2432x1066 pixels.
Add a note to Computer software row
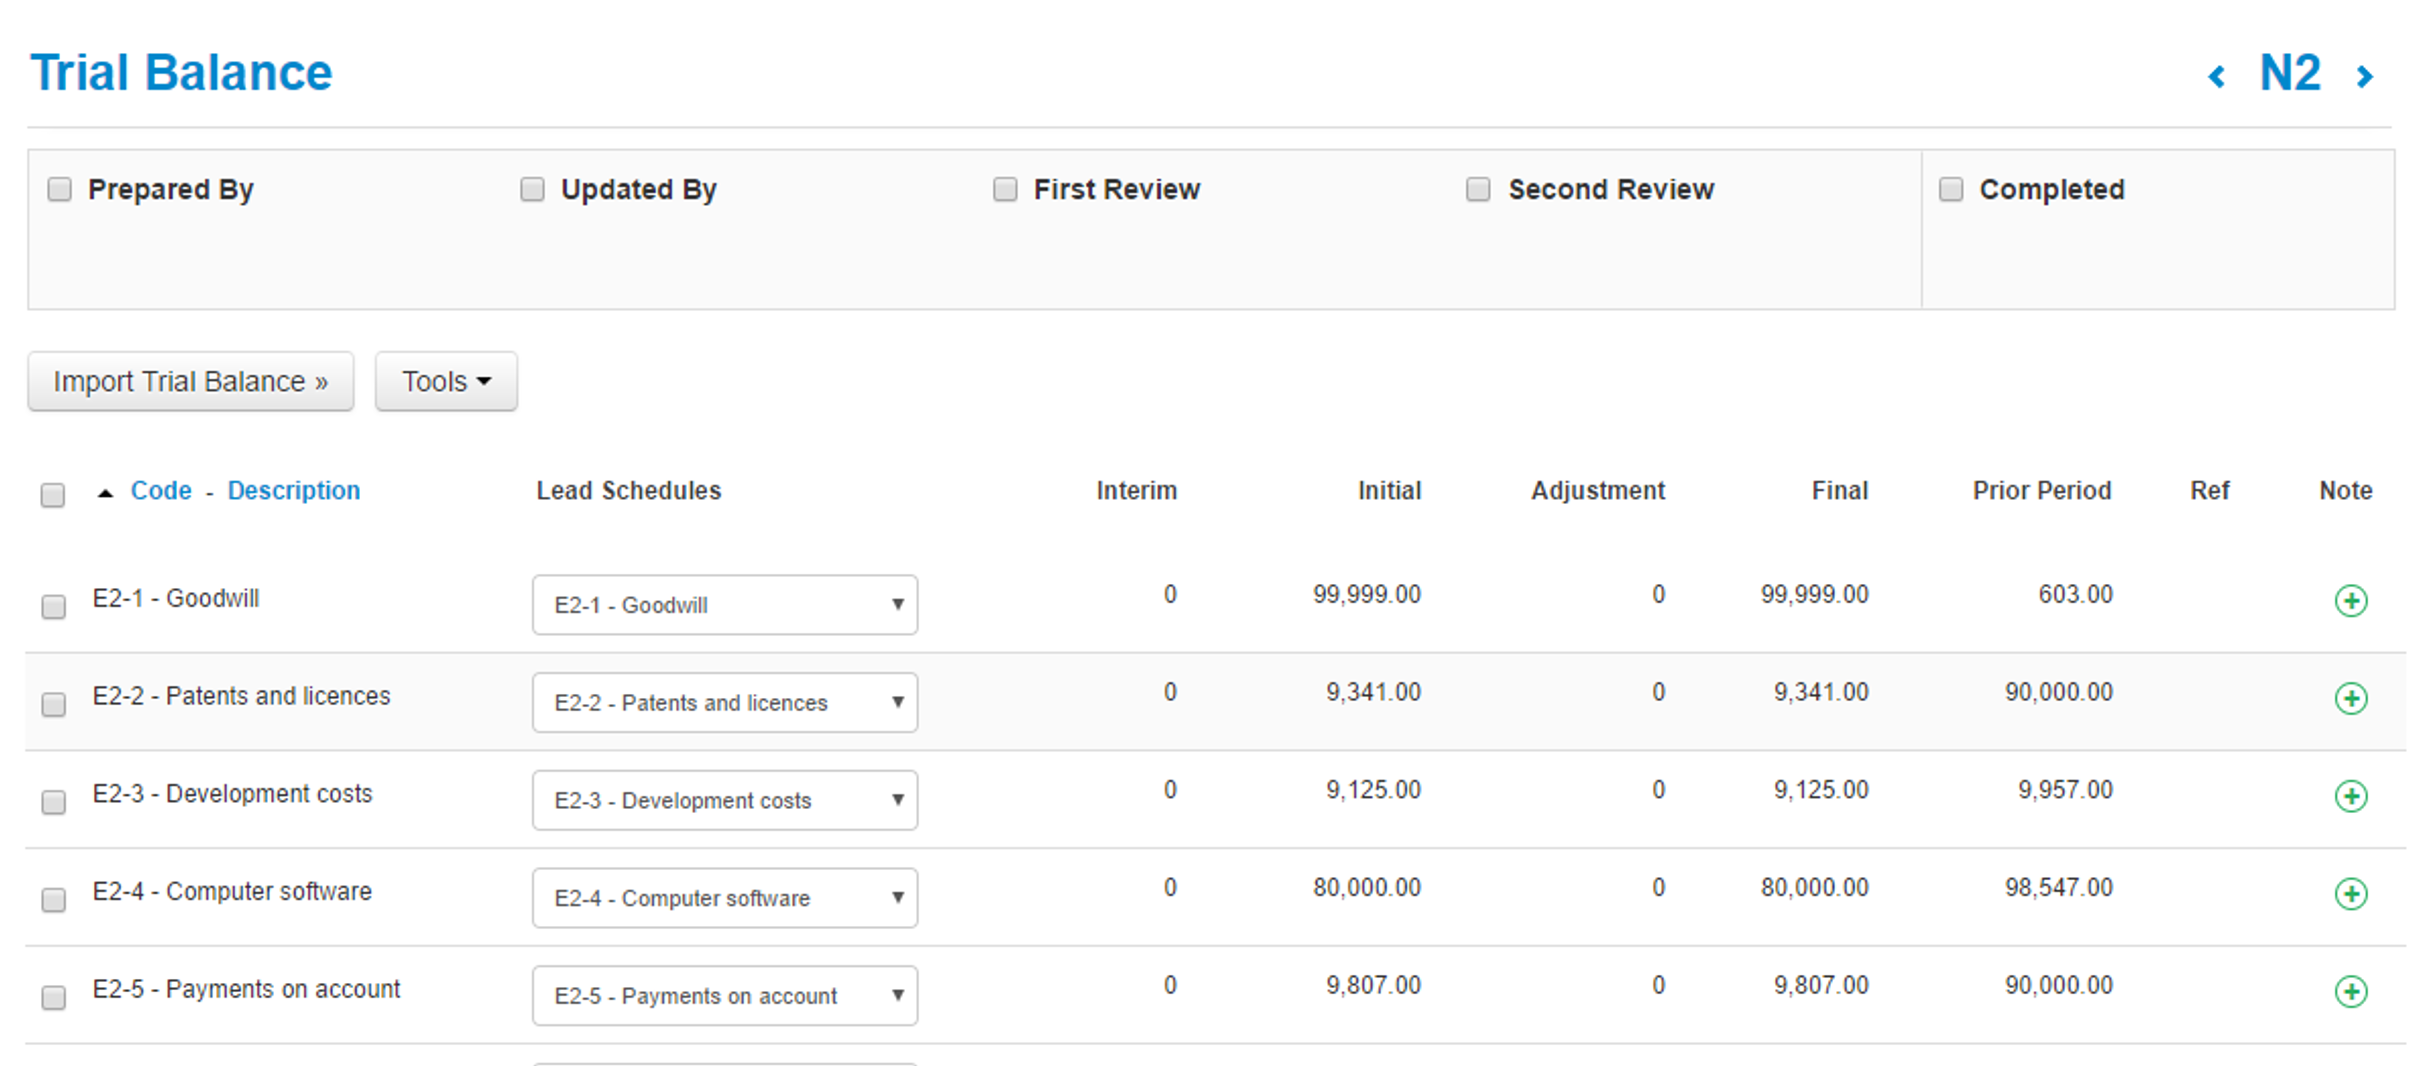click(2351, 894)
